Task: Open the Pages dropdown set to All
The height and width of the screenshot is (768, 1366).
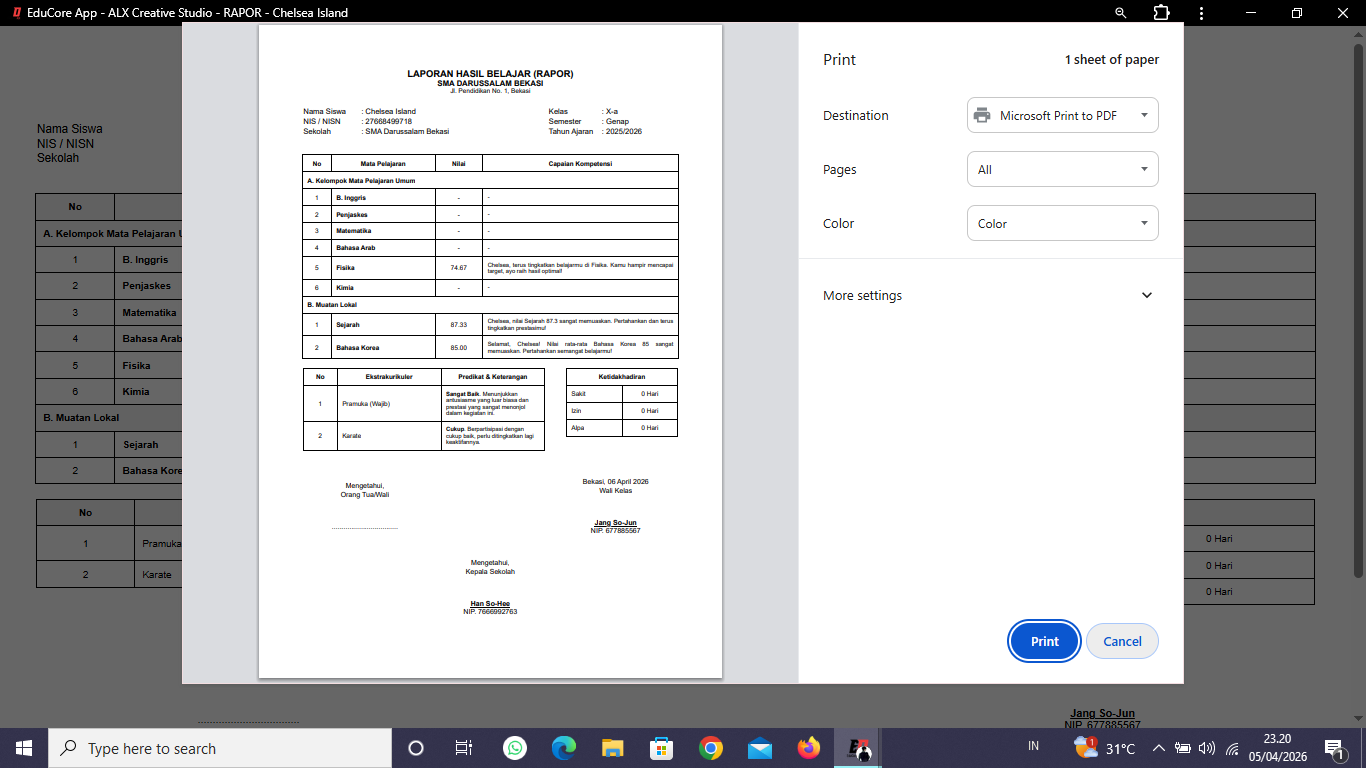Action: tap(1062, 169)
